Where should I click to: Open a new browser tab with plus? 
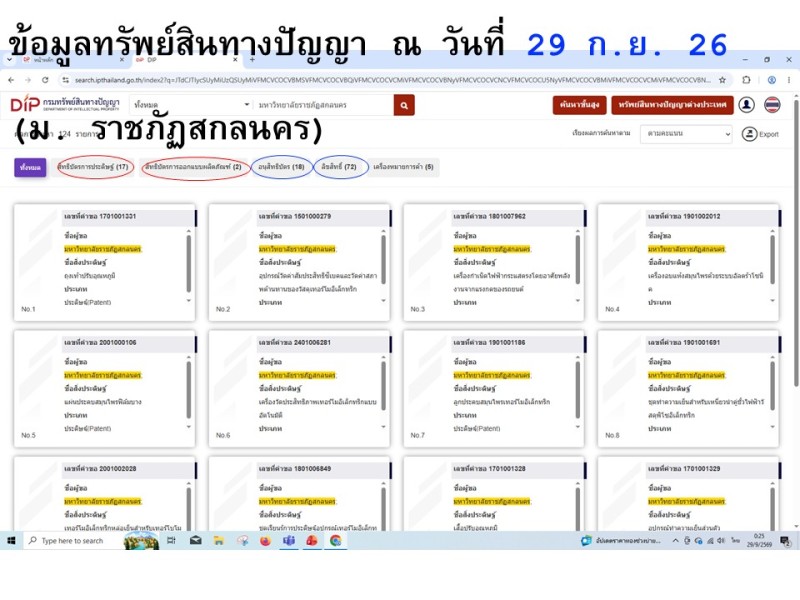[252, 60]
